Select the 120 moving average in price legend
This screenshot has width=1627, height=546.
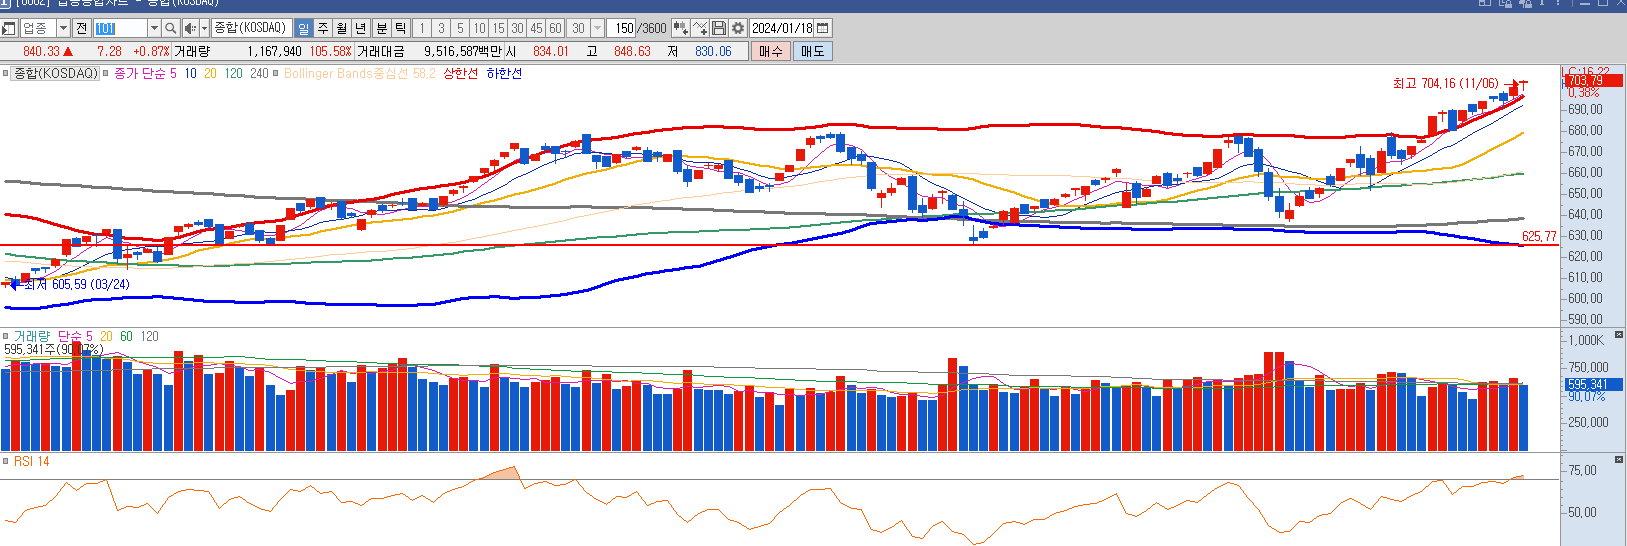click(233, 73)
